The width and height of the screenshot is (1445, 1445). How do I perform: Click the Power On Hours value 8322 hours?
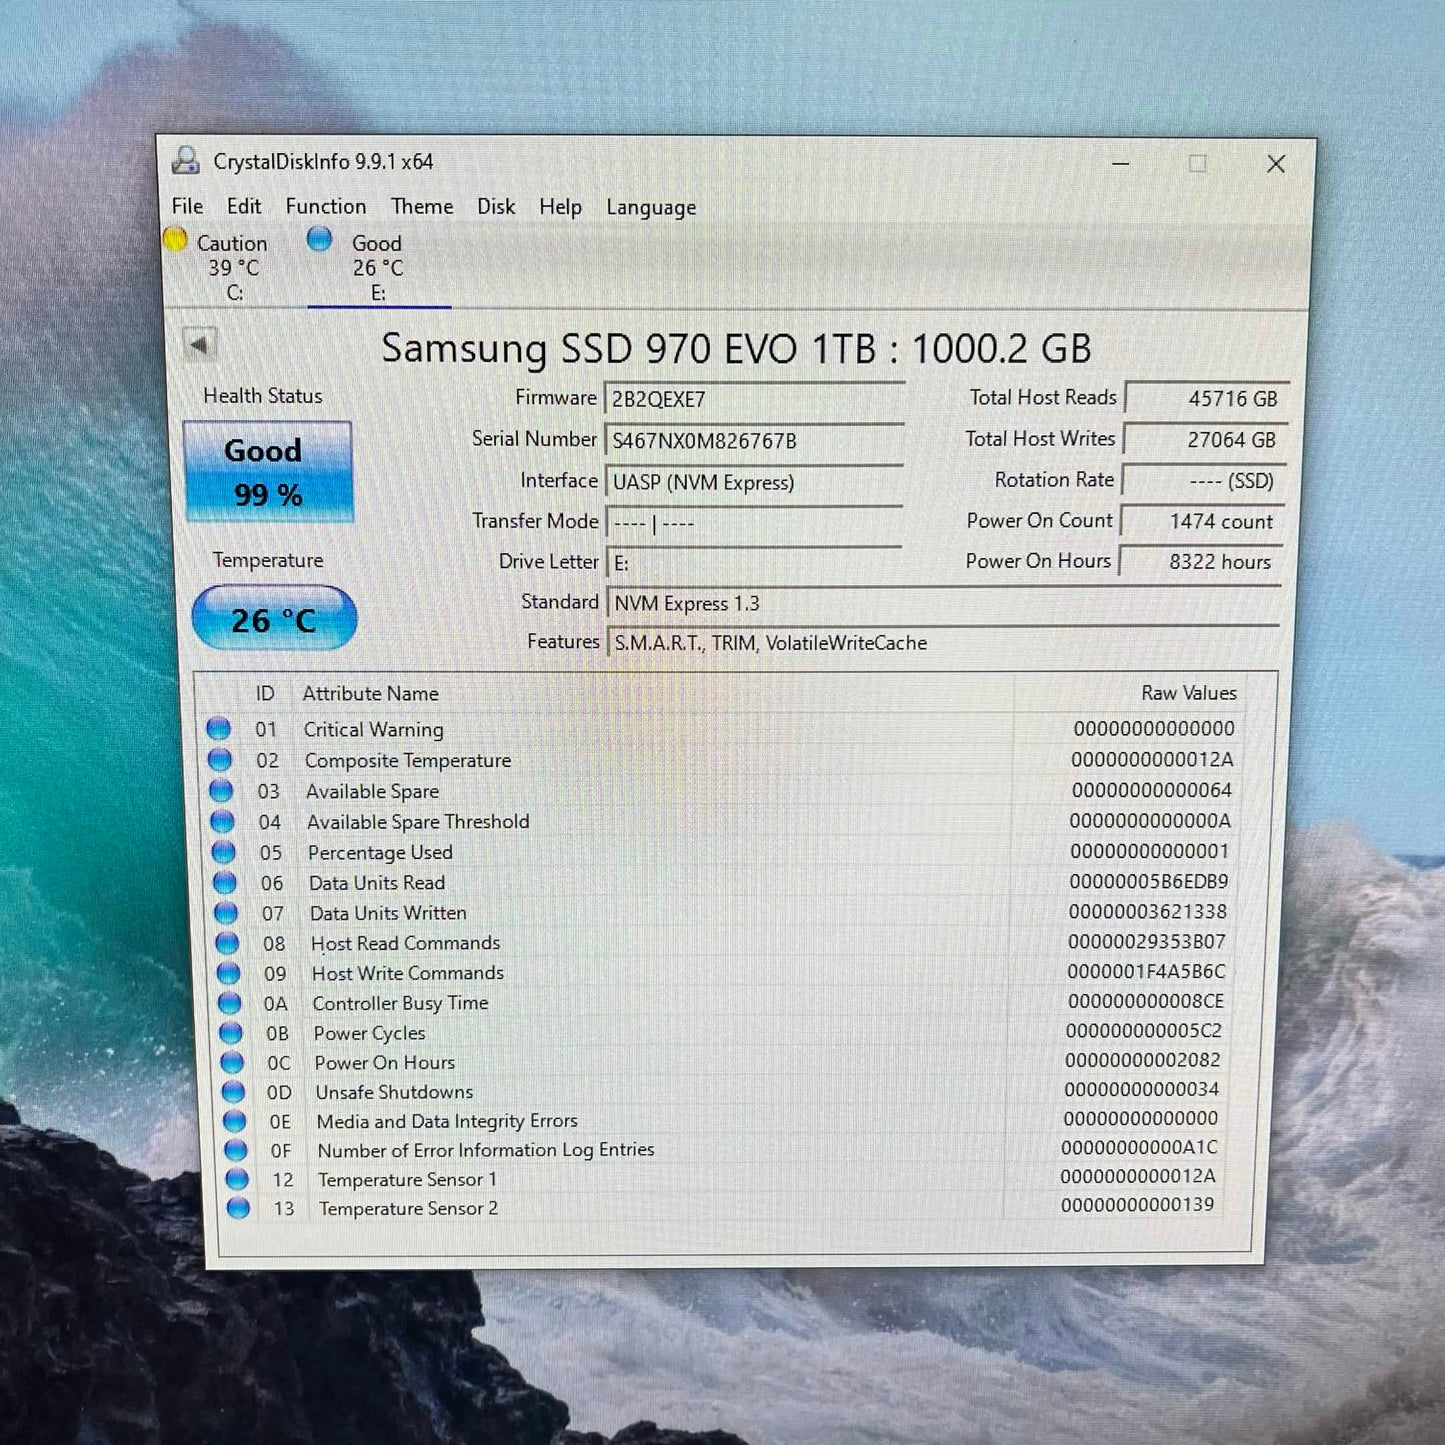tap(1199, 562)
